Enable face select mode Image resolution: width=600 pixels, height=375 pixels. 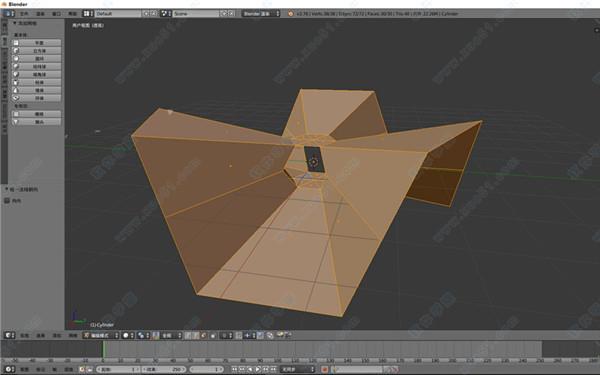pos(203,335)
